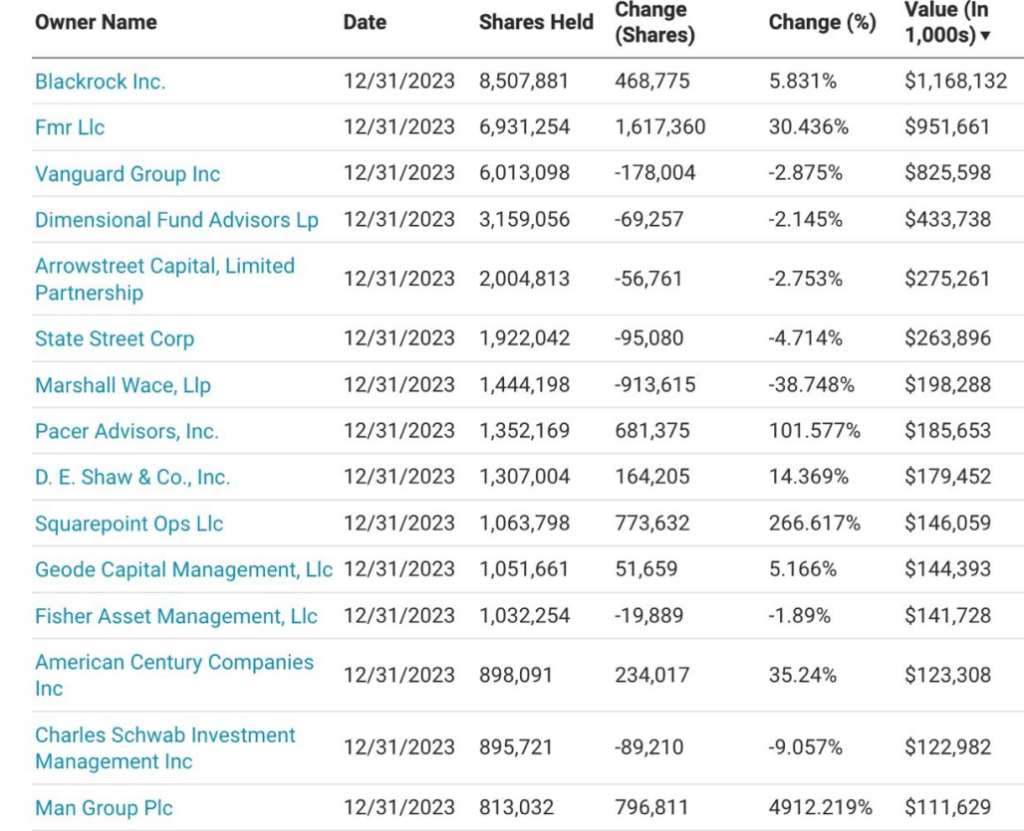
Task: Open Pacer Advisors, Inc. link
Action: 126,431
